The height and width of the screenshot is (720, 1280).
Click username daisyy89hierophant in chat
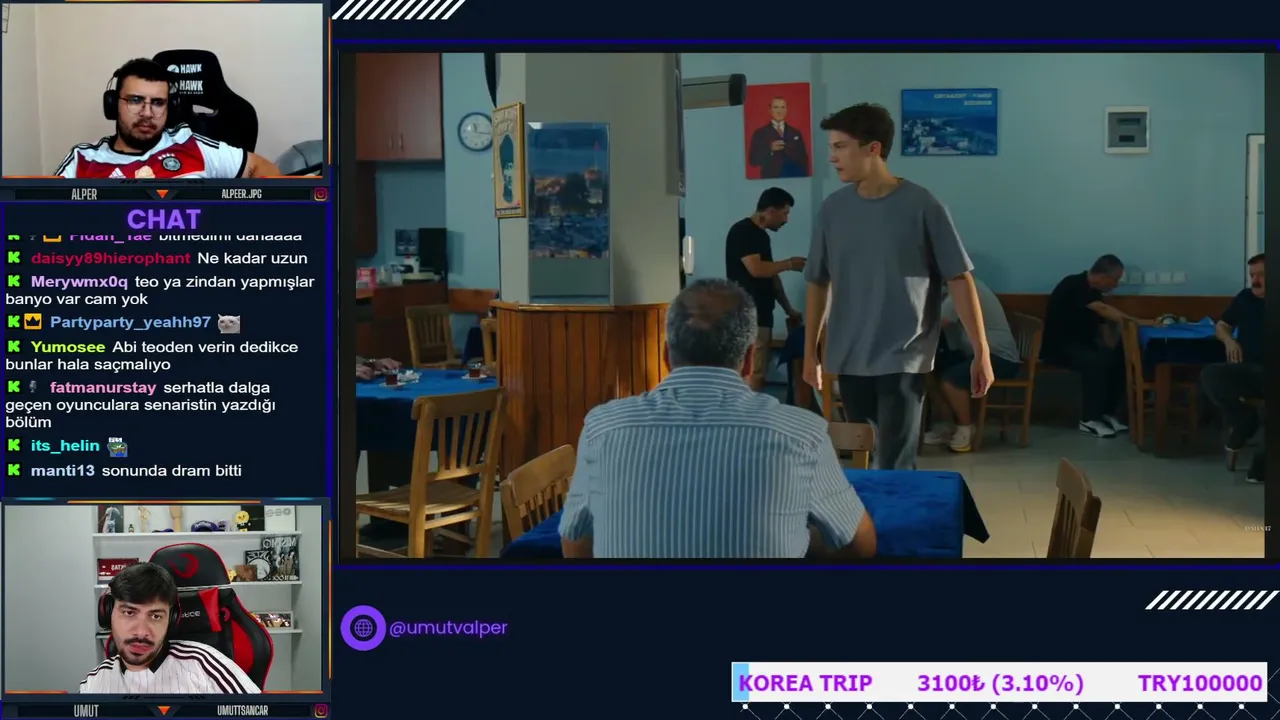(110, 258)
